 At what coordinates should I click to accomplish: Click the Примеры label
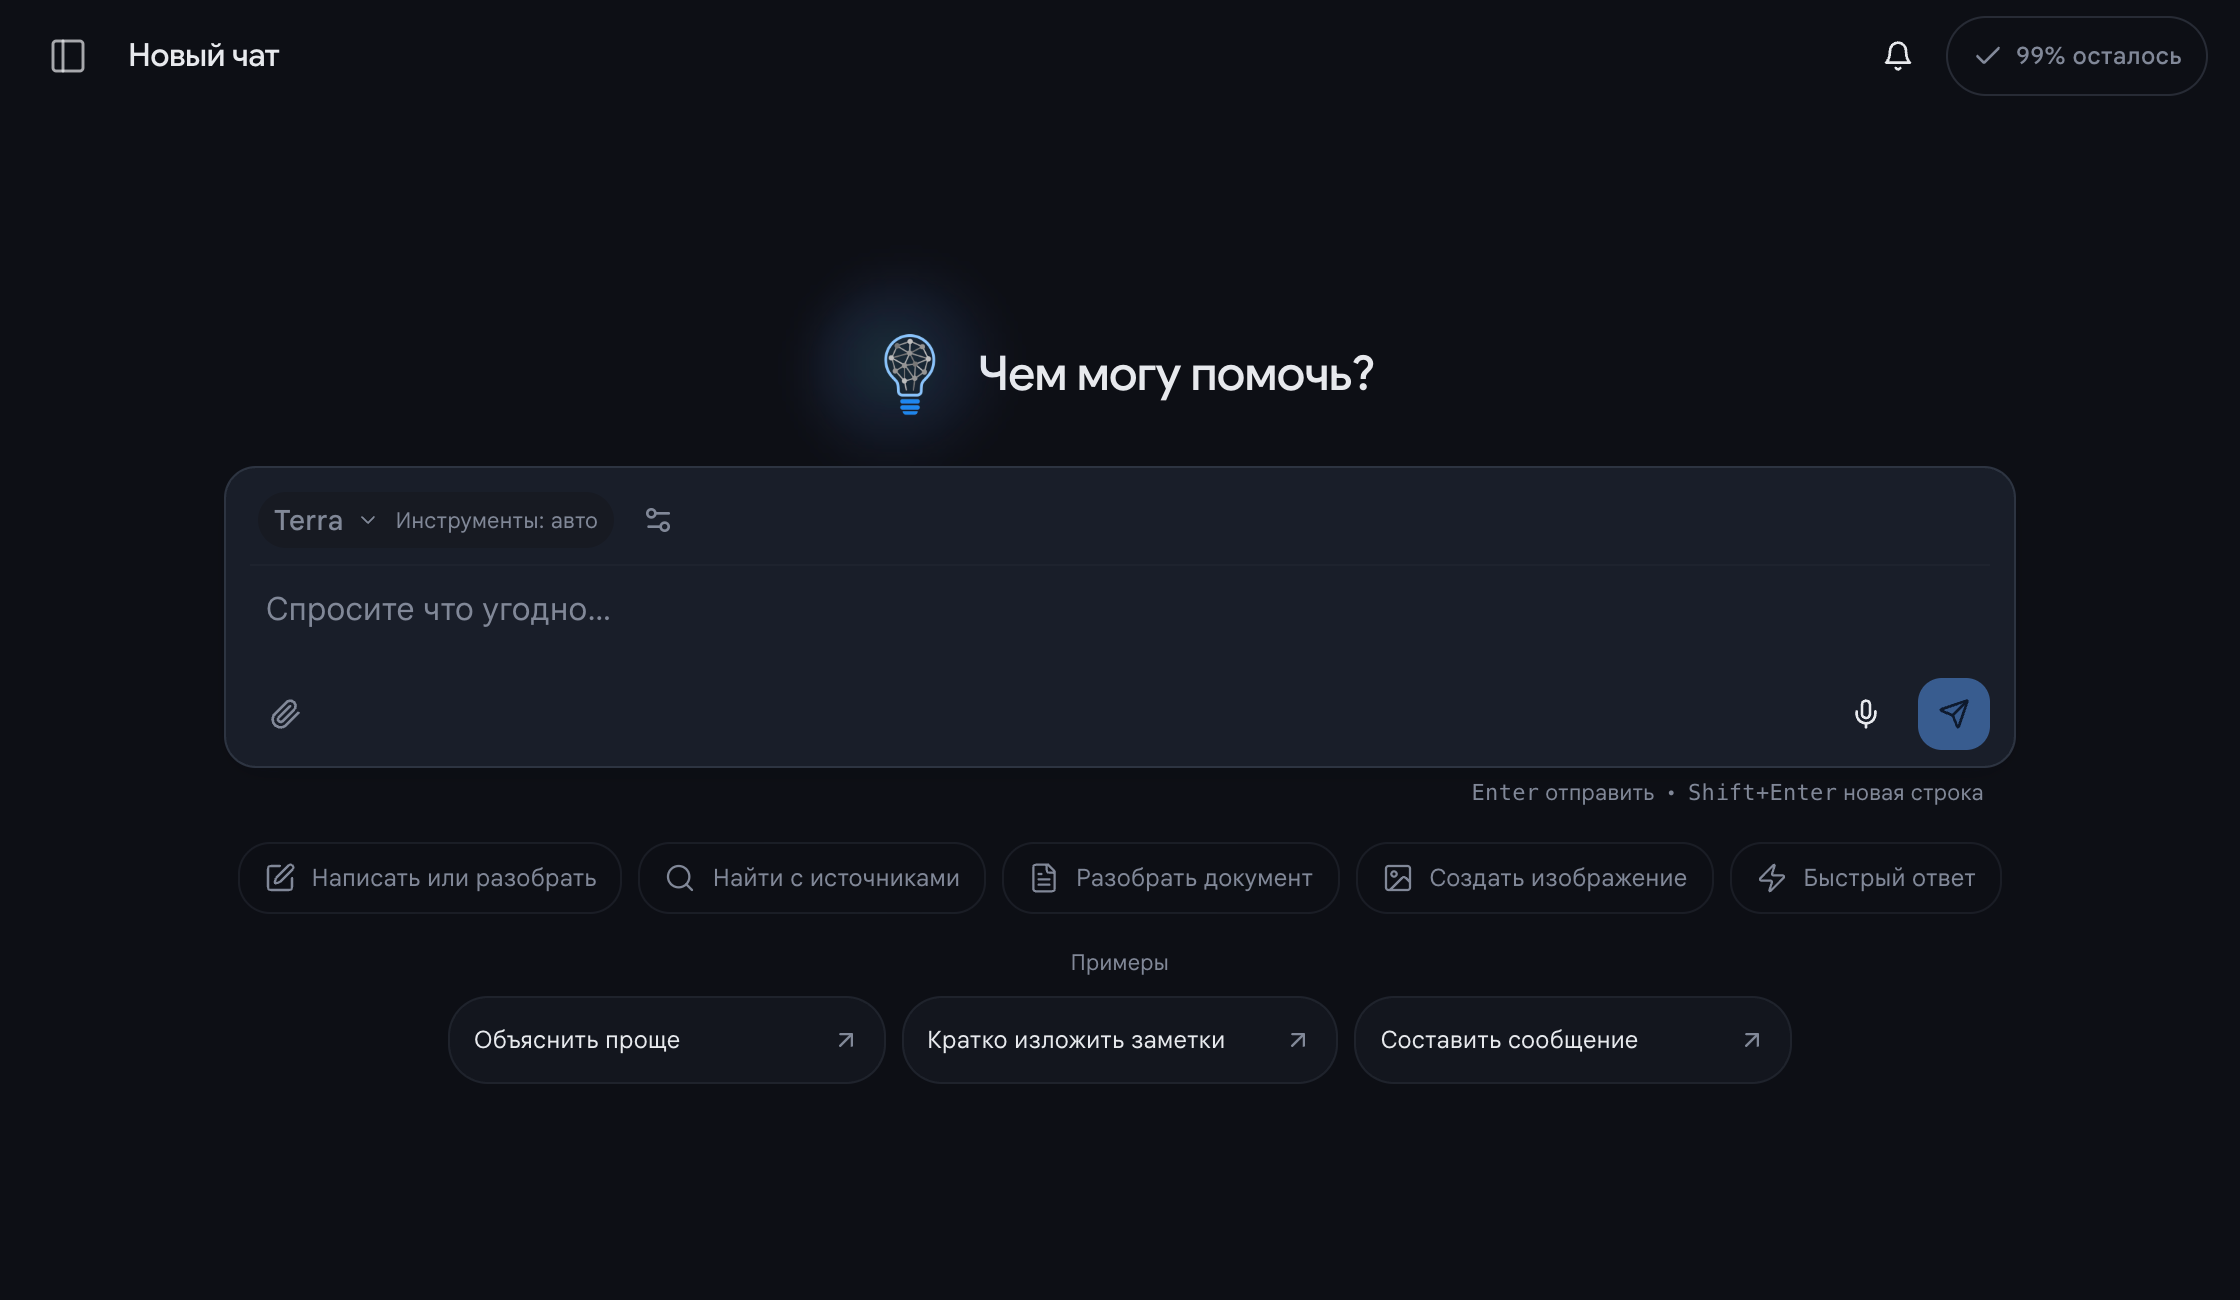coord(1119,963)
